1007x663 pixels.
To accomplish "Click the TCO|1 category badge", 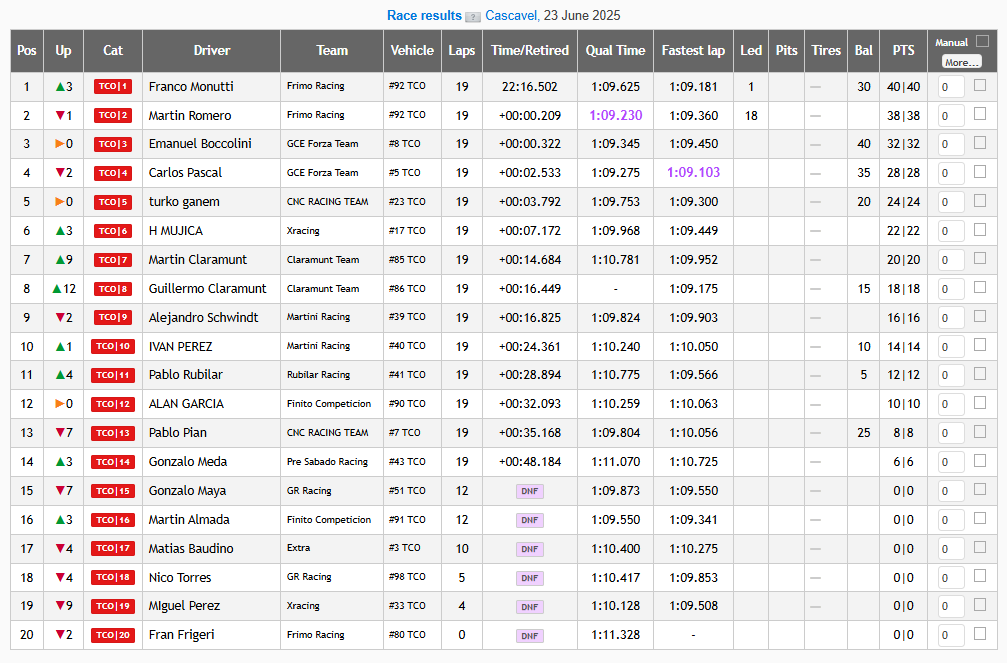I will (x=112, y=87).
